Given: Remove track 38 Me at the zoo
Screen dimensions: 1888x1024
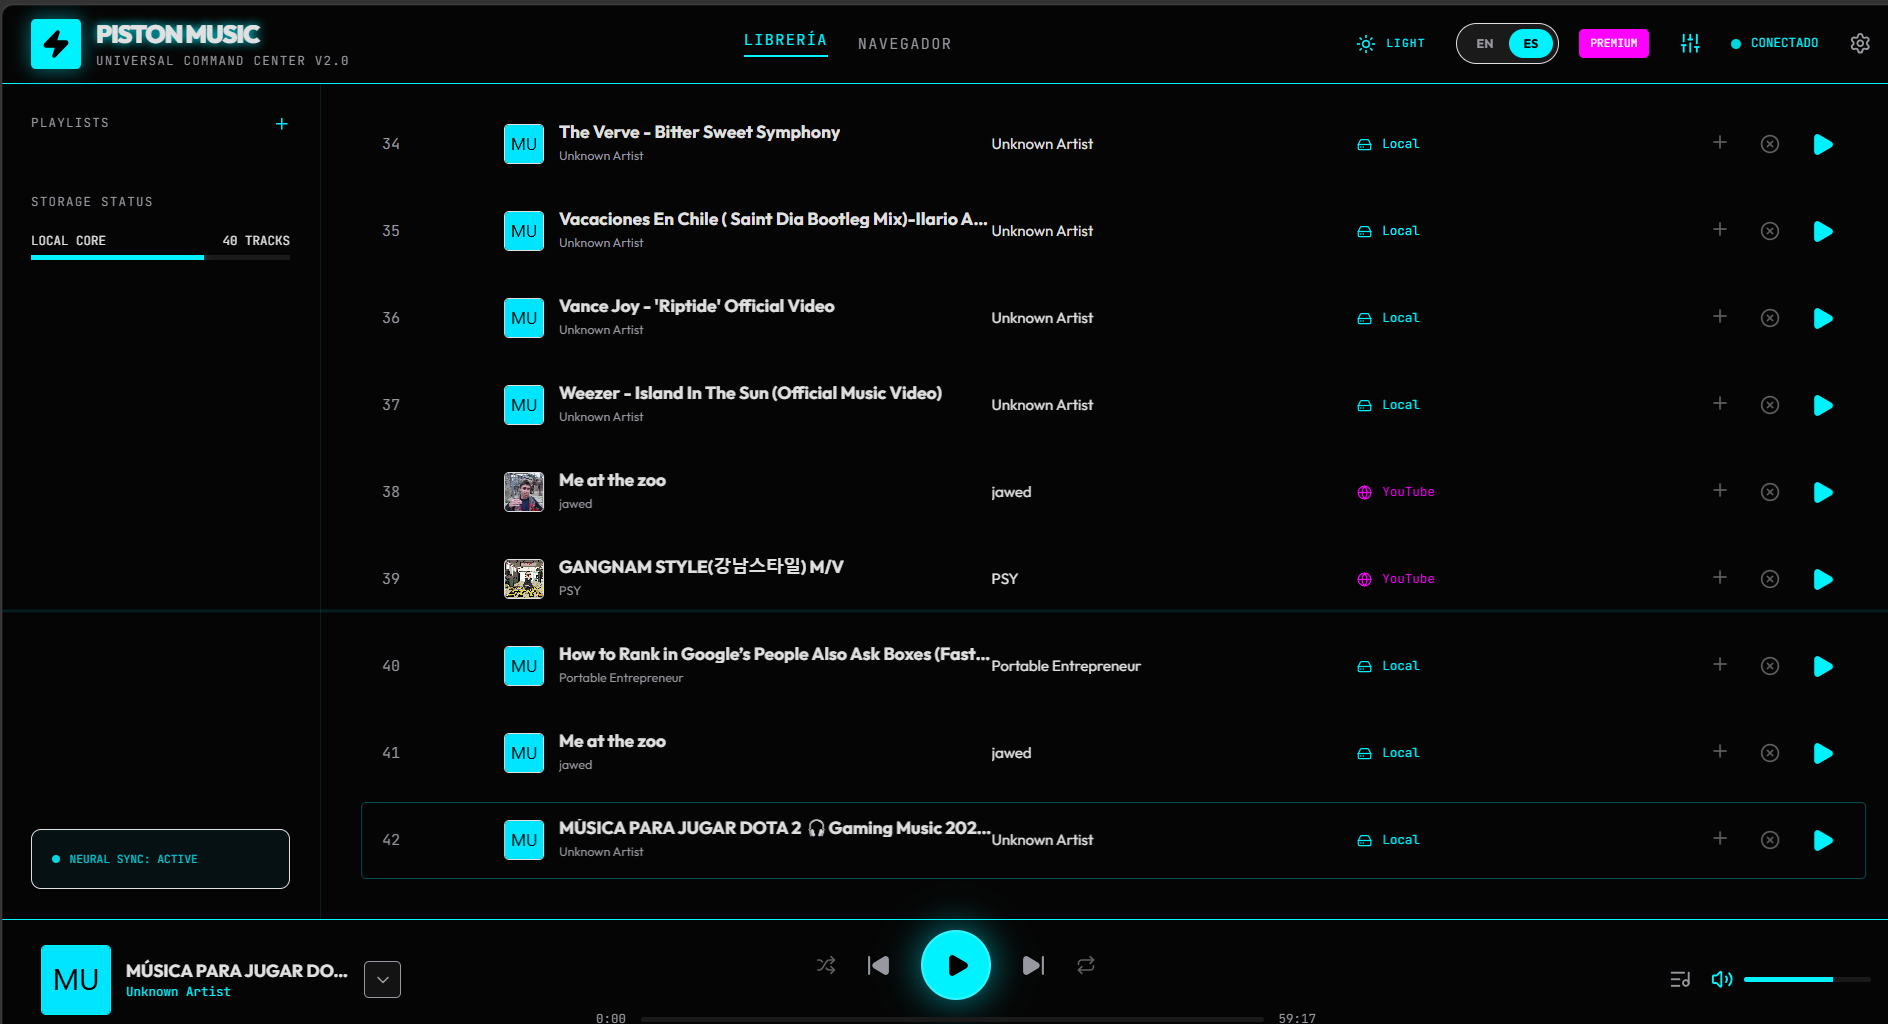Looking at the screenshot, I should (x=1770, y=492).
